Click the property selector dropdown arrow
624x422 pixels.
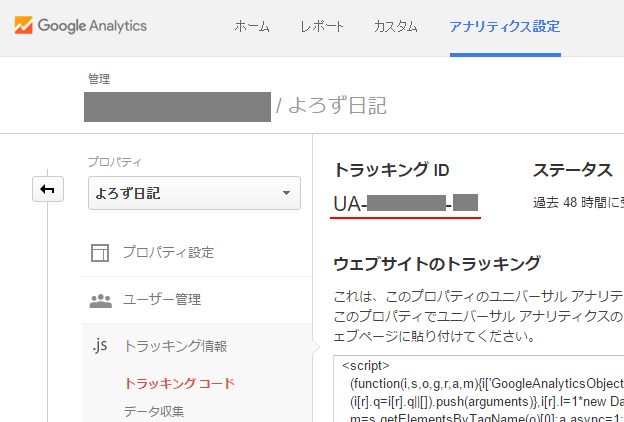(287, 192)
